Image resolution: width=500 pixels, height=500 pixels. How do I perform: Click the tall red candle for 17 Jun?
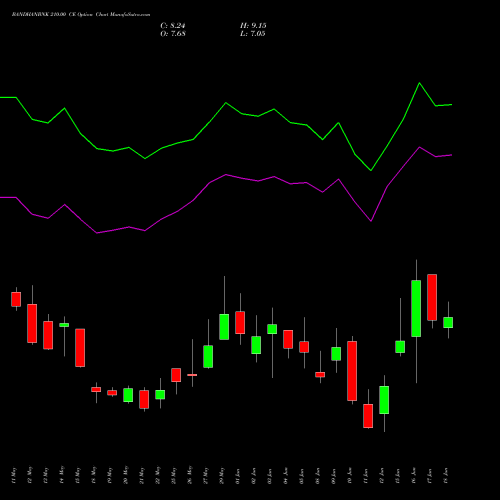point(432,297)
